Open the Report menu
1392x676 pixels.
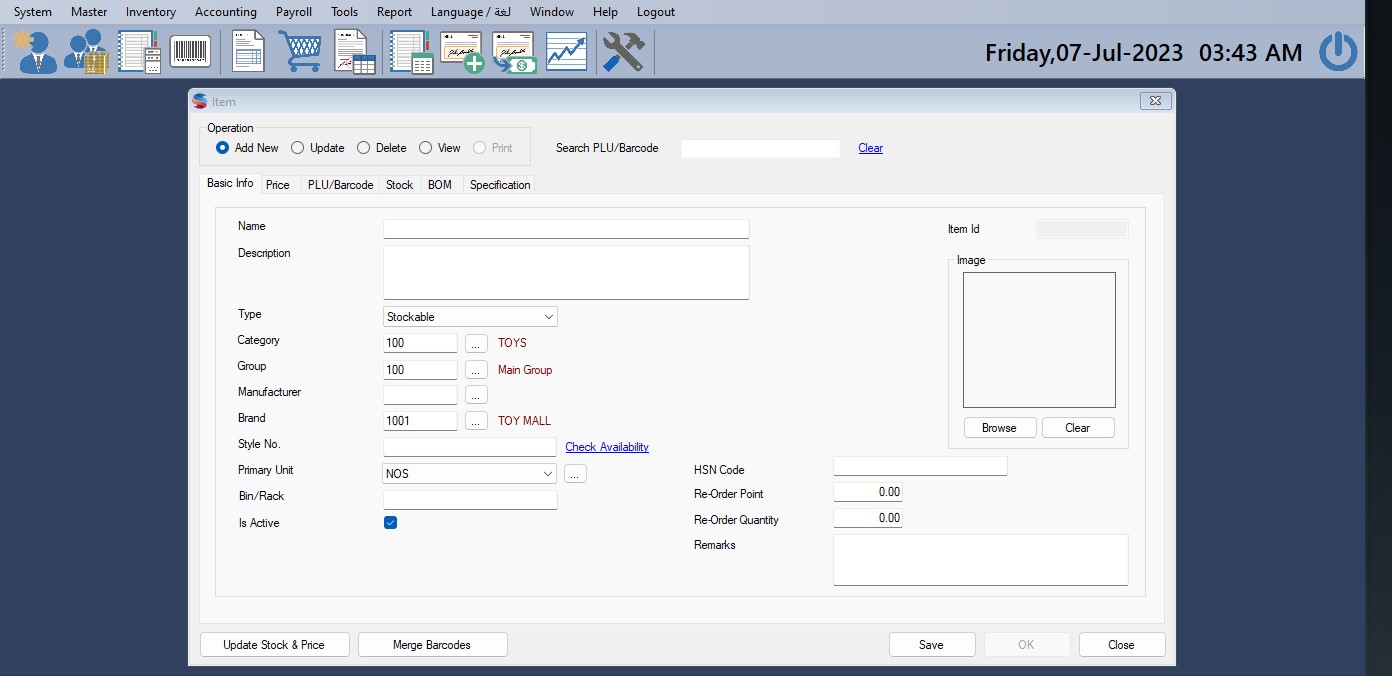pyautogui.click(x=395, y=12)
